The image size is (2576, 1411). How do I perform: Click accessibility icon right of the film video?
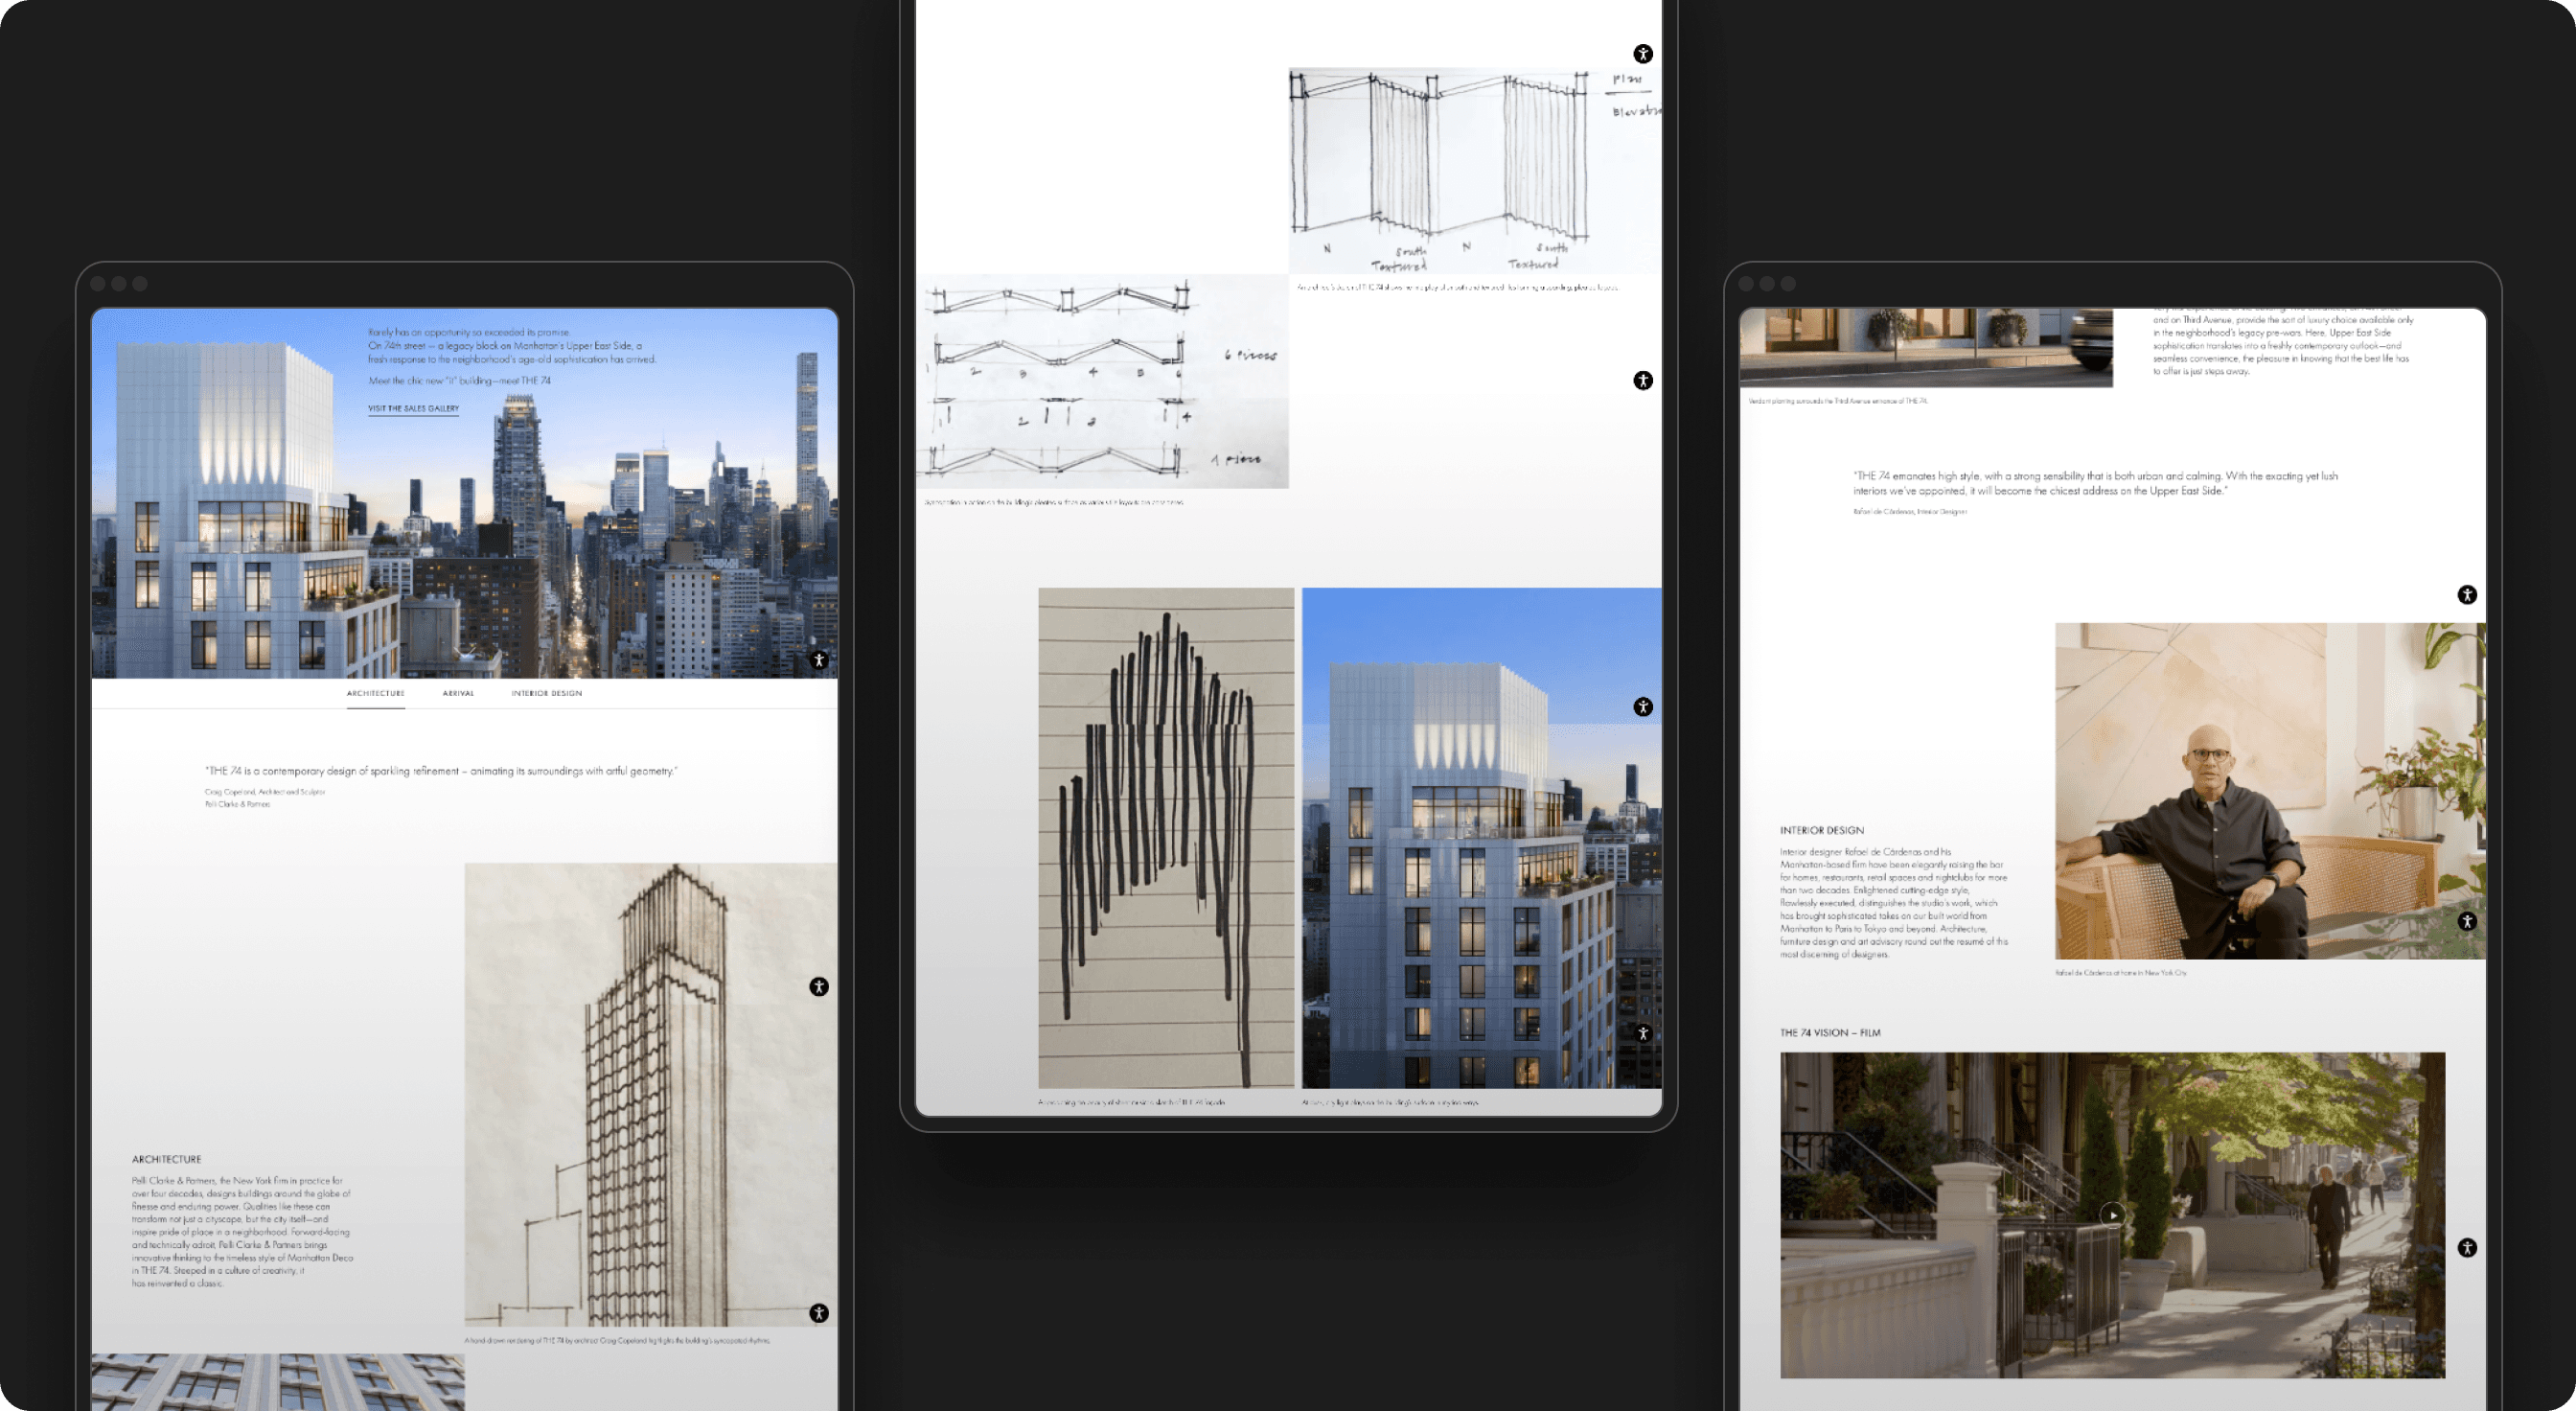tap(2467, 1247)
